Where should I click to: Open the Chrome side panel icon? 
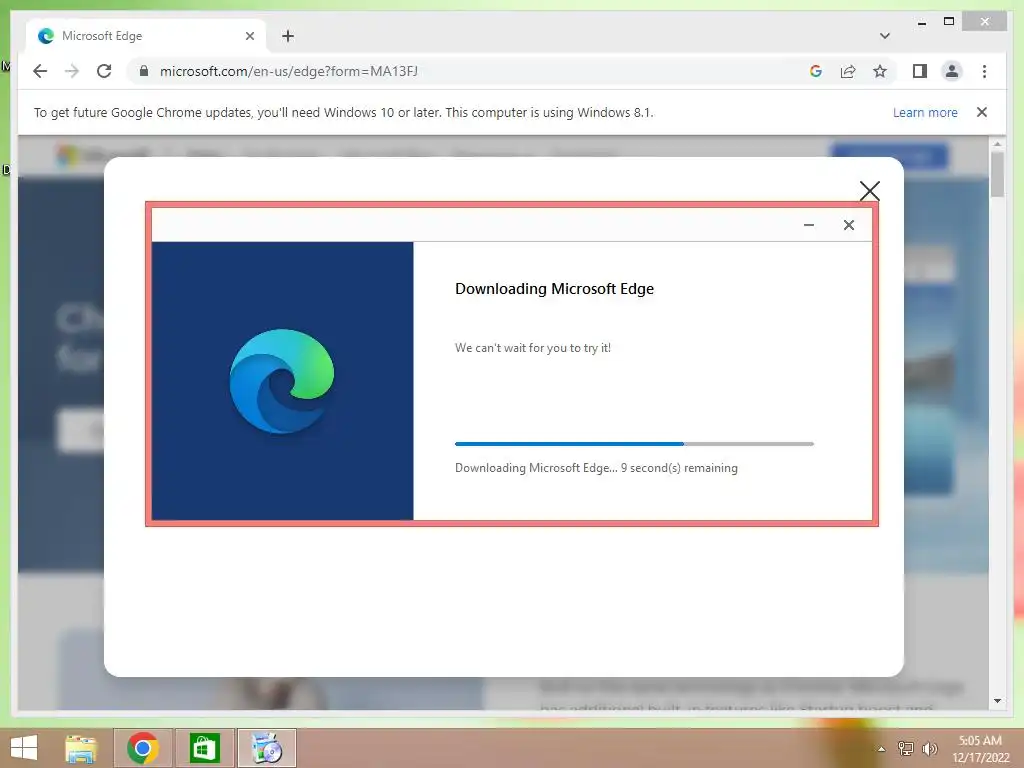coord(920,71)
